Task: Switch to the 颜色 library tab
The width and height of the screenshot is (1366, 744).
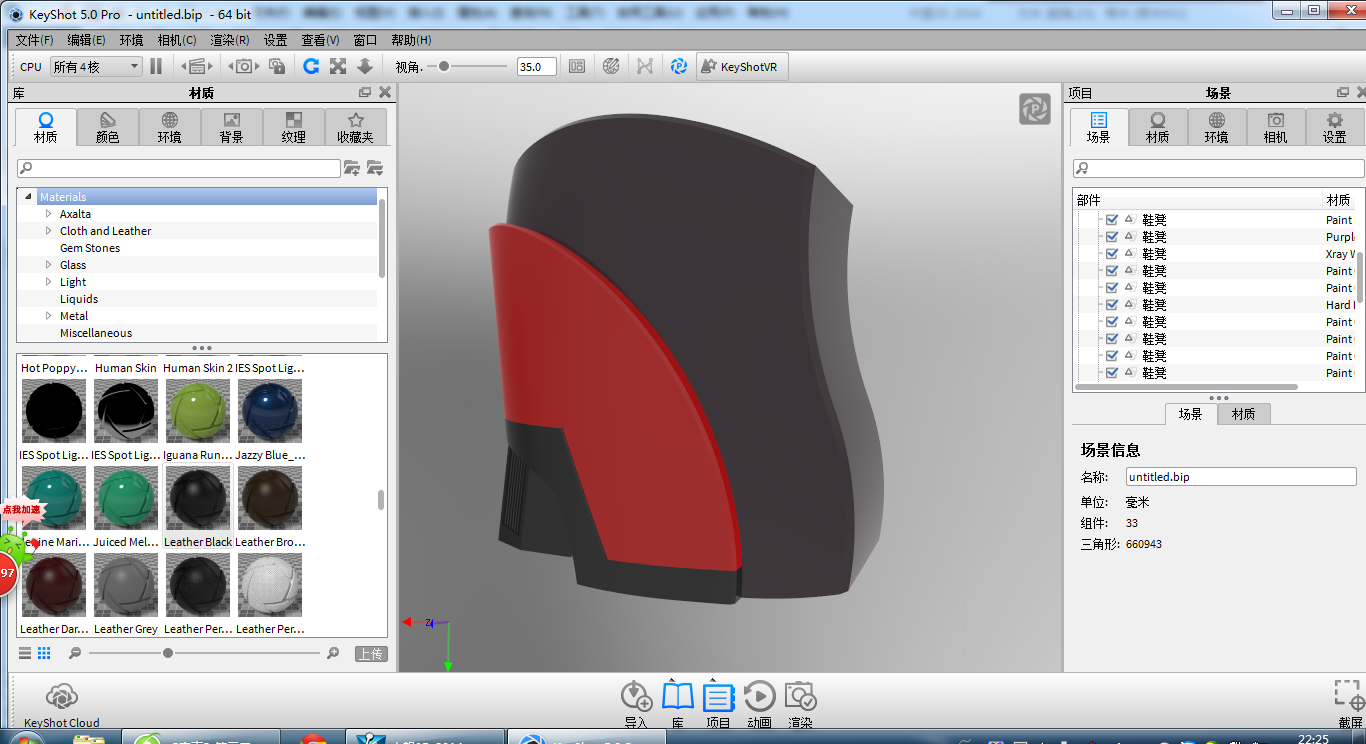Action: point(107,128)
